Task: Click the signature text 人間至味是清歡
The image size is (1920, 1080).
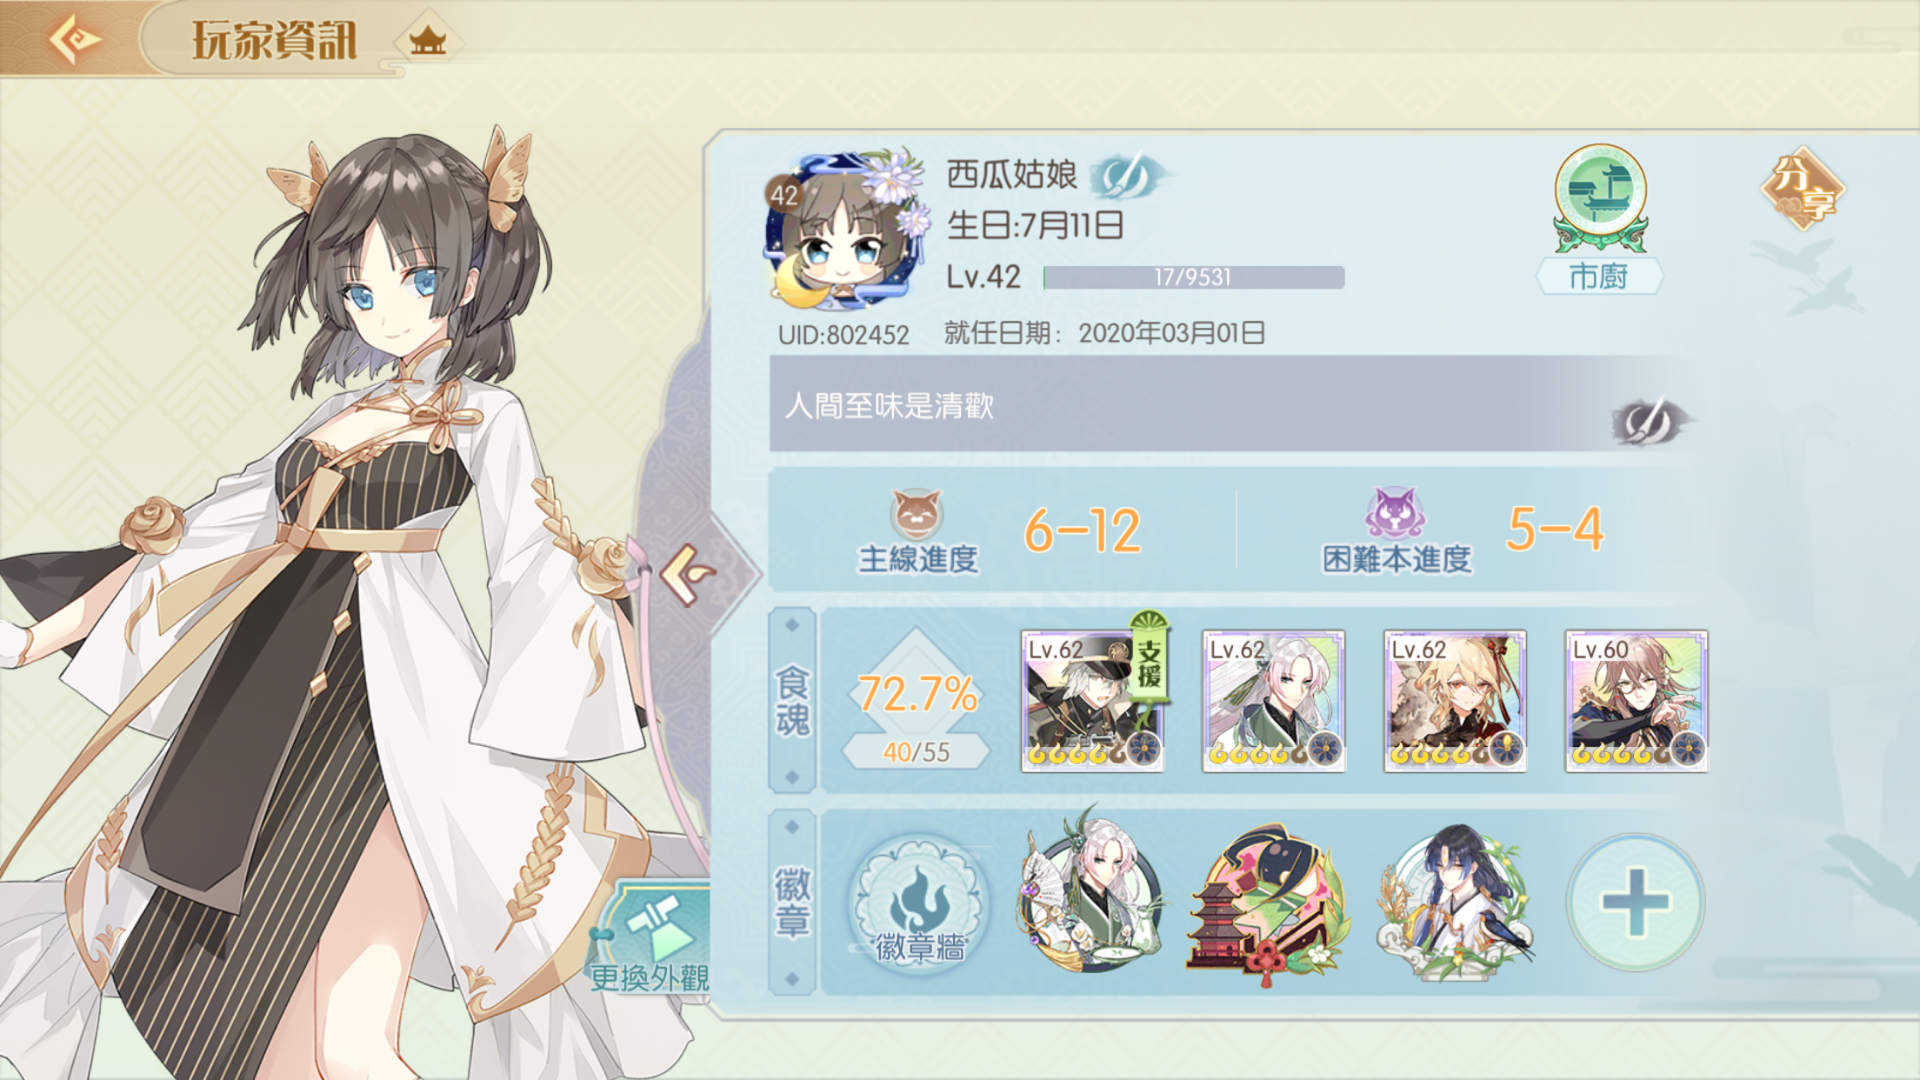Action: pos(889,406)
